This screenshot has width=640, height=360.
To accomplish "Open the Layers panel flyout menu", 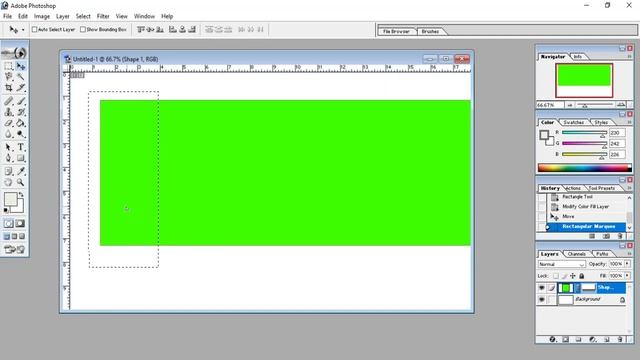I will [629, 254].
